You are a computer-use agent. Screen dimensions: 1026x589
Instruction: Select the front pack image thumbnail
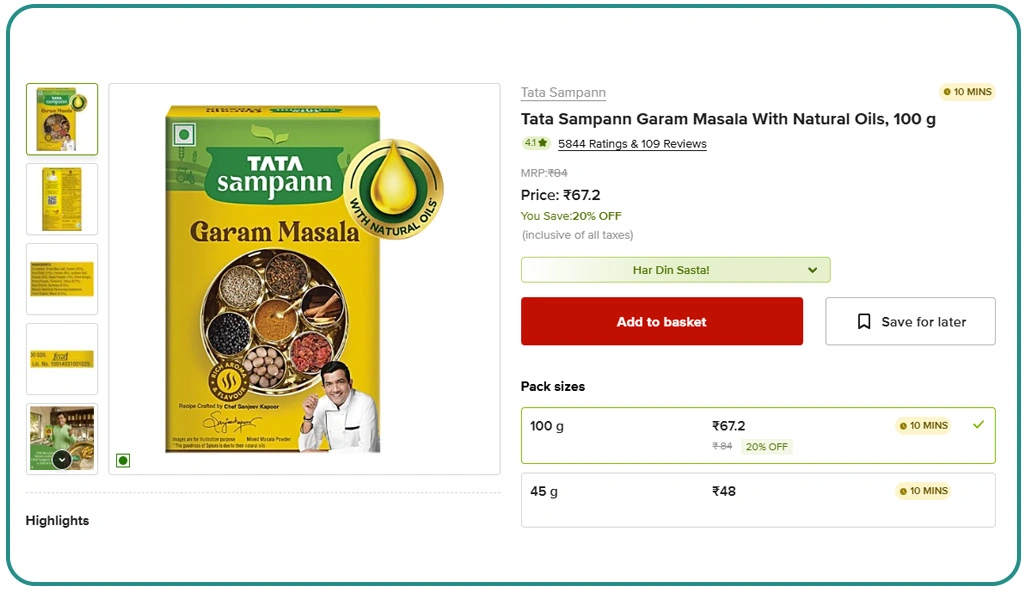click(62, 119)
